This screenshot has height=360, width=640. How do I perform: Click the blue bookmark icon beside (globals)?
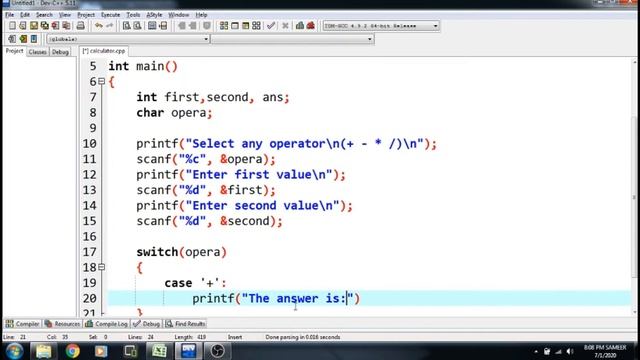click(x=34, y=39)
